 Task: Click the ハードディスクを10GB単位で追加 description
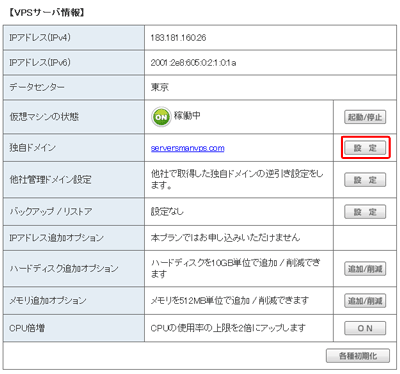pos(236,268)
